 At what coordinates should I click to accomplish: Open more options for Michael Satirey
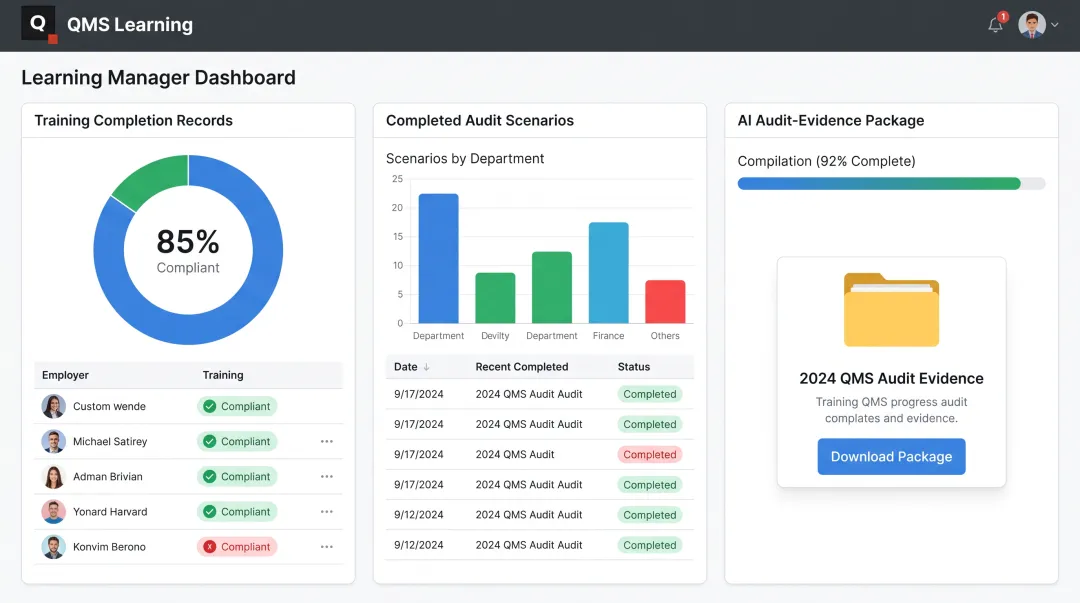coord(326,442)
